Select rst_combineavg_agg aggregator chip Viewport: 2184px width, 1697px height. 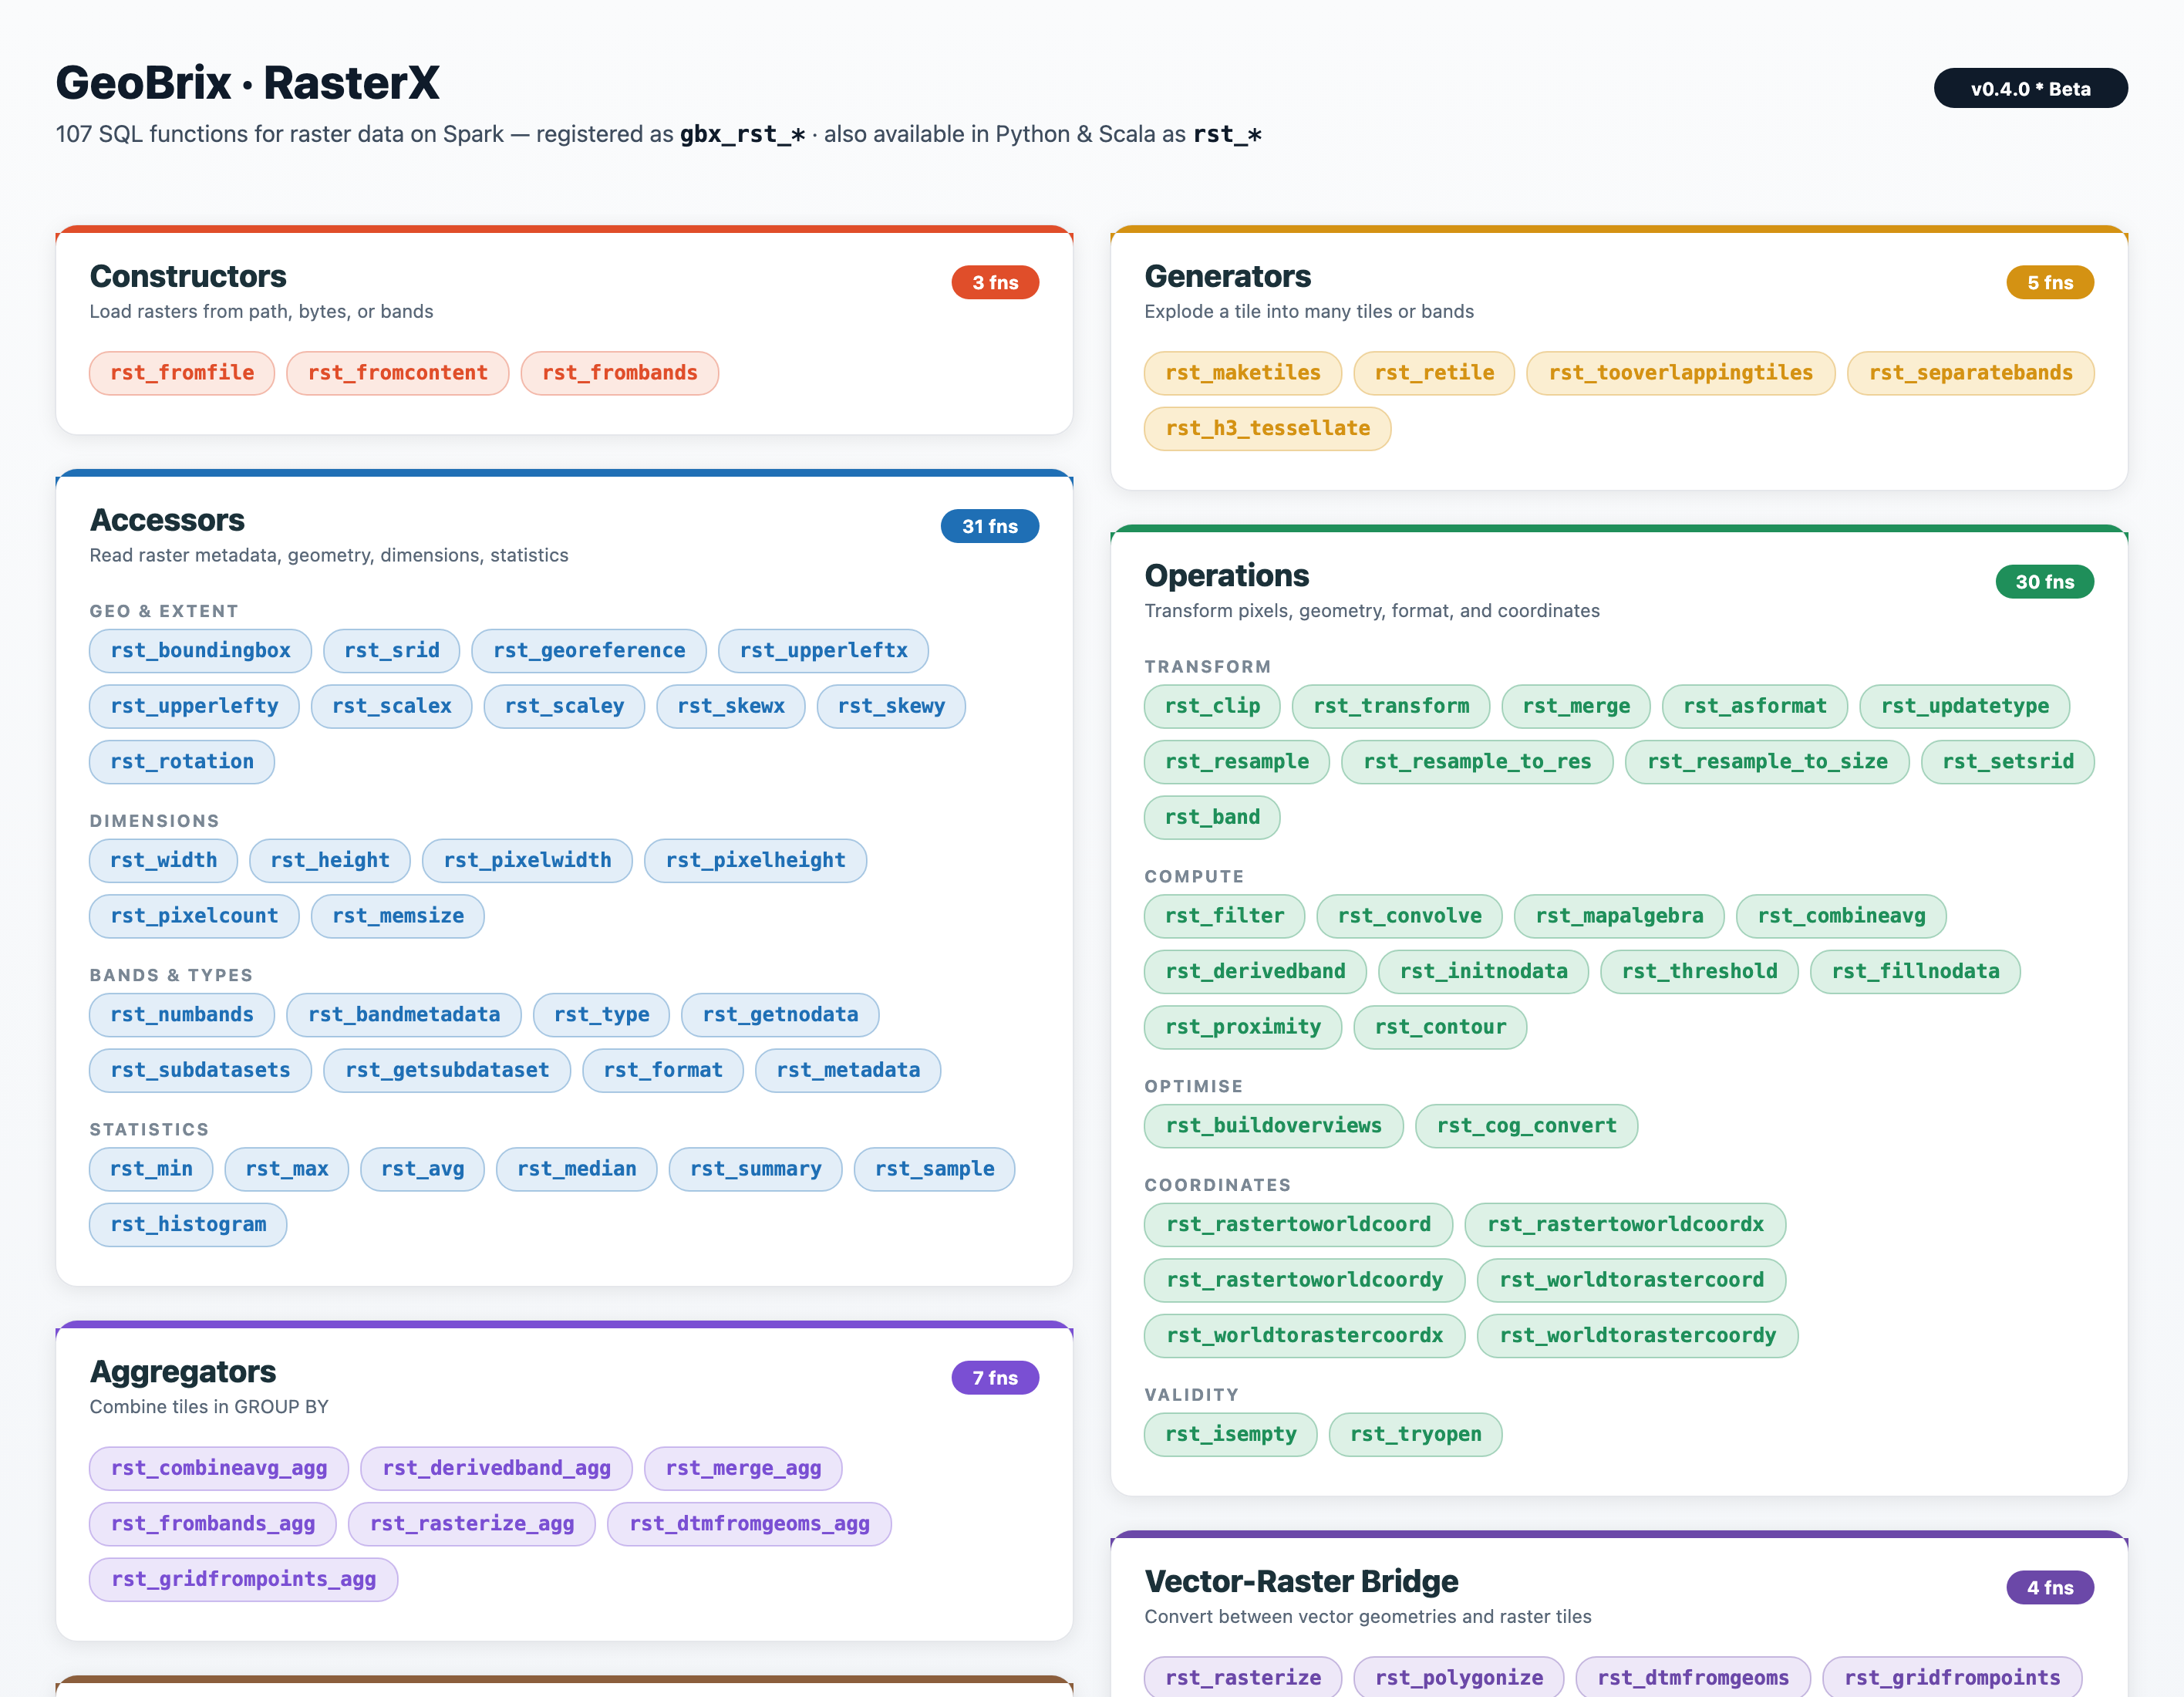pos(219,1469)
